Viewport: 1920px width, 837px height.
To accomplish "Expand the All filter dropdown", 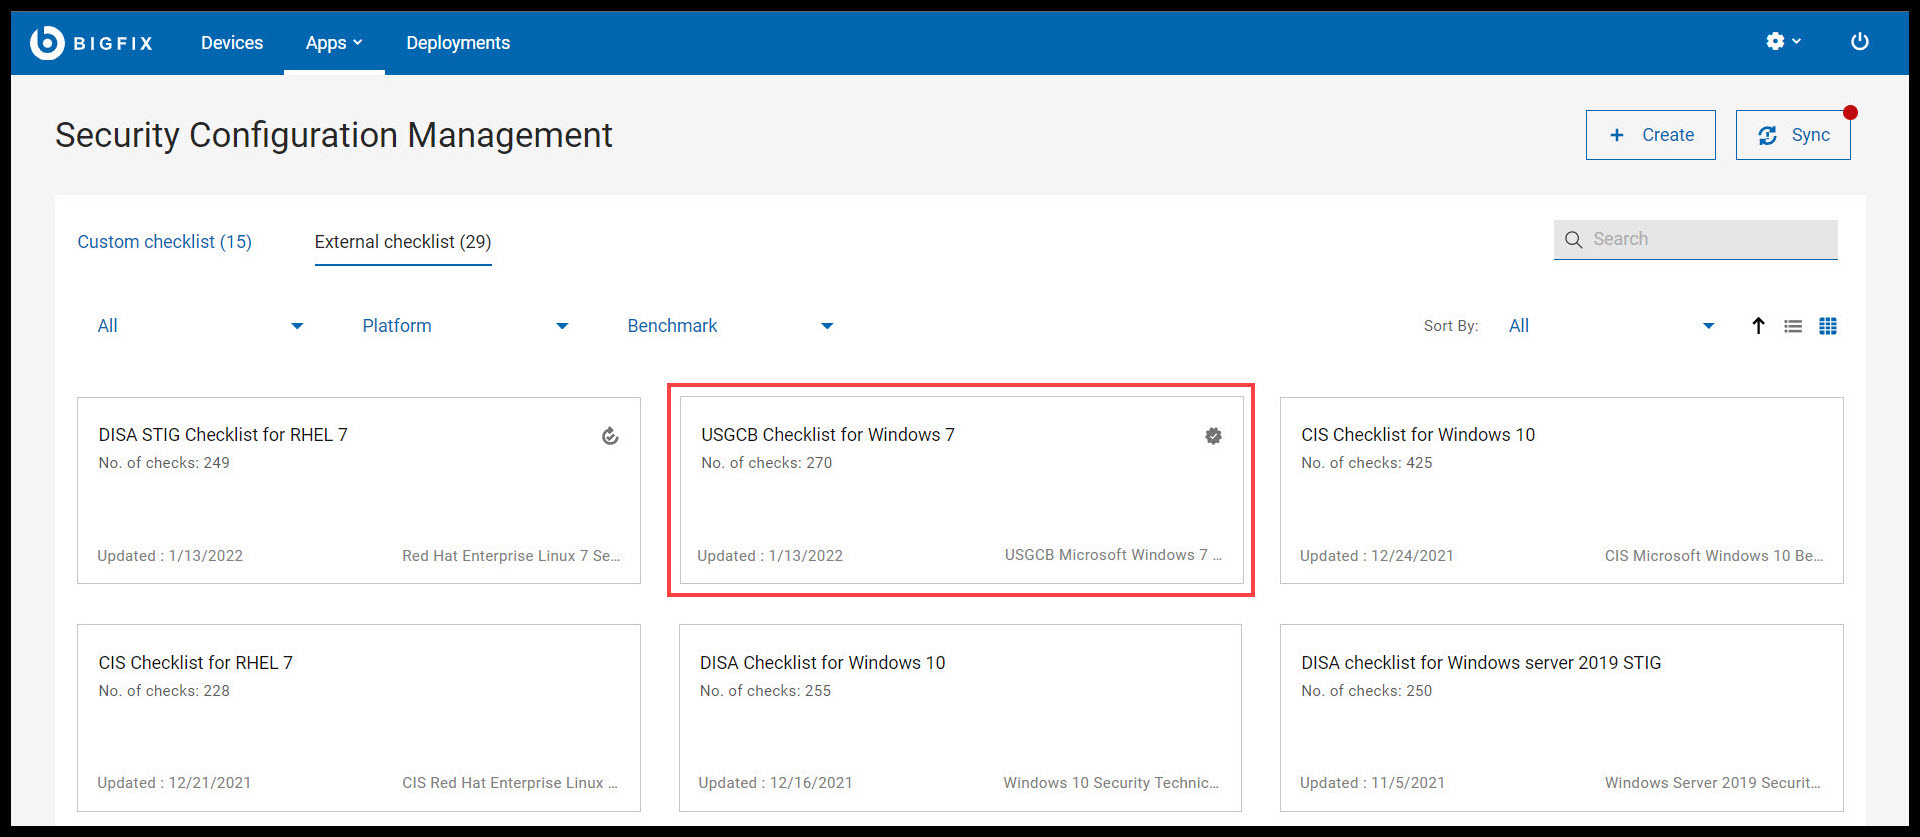I will click(200, 326).
